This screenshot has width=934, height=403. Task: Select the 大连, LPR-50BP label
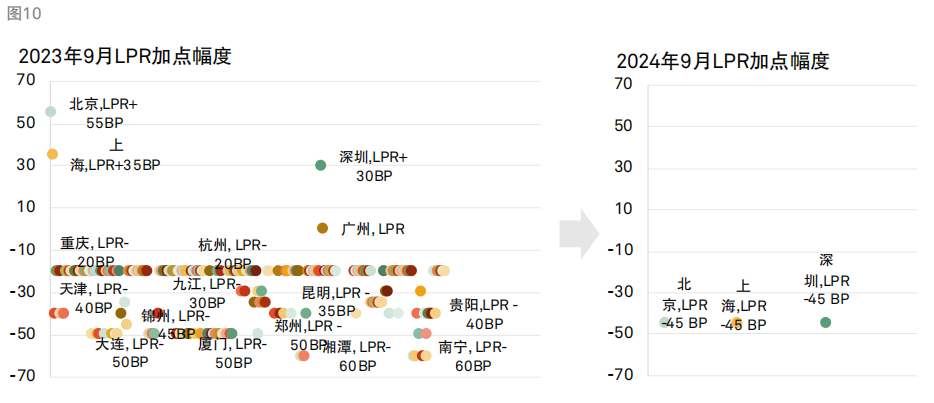(x=130, y=353)
